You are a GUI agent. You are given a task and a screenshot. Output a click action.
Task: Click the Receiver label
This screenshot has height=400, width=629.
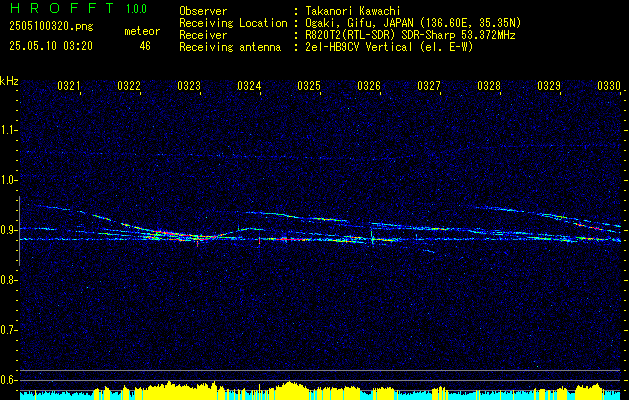203,35
